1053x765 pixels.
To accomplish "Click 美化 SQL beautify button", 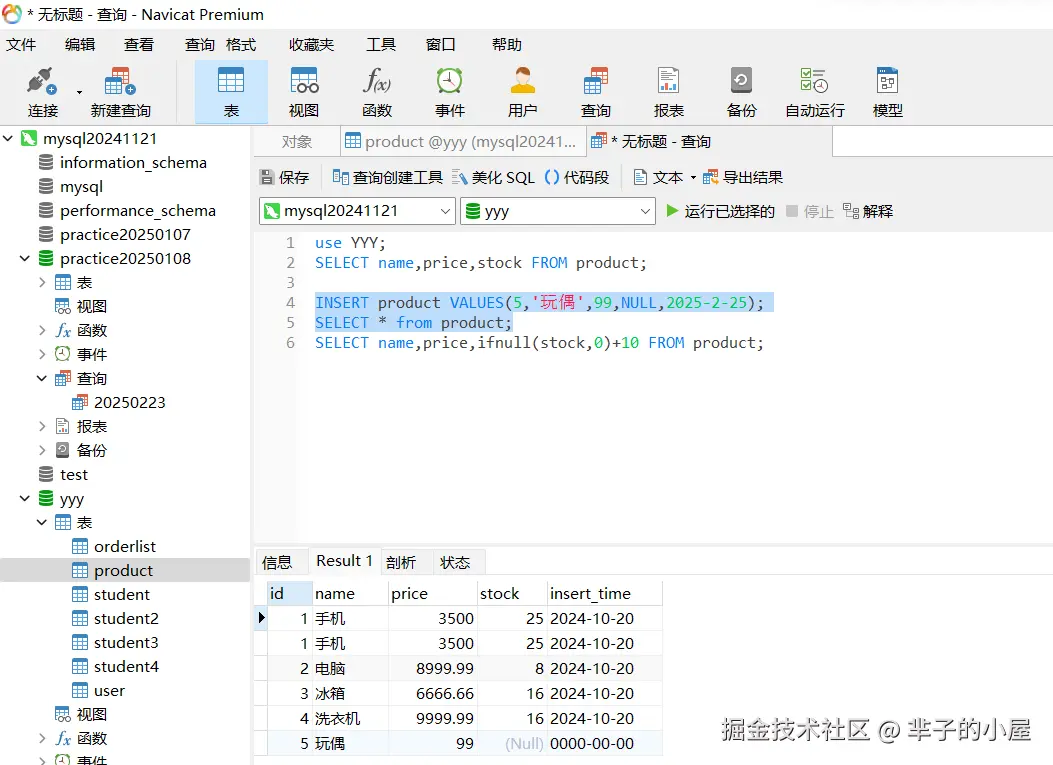I will coord(494,177).
